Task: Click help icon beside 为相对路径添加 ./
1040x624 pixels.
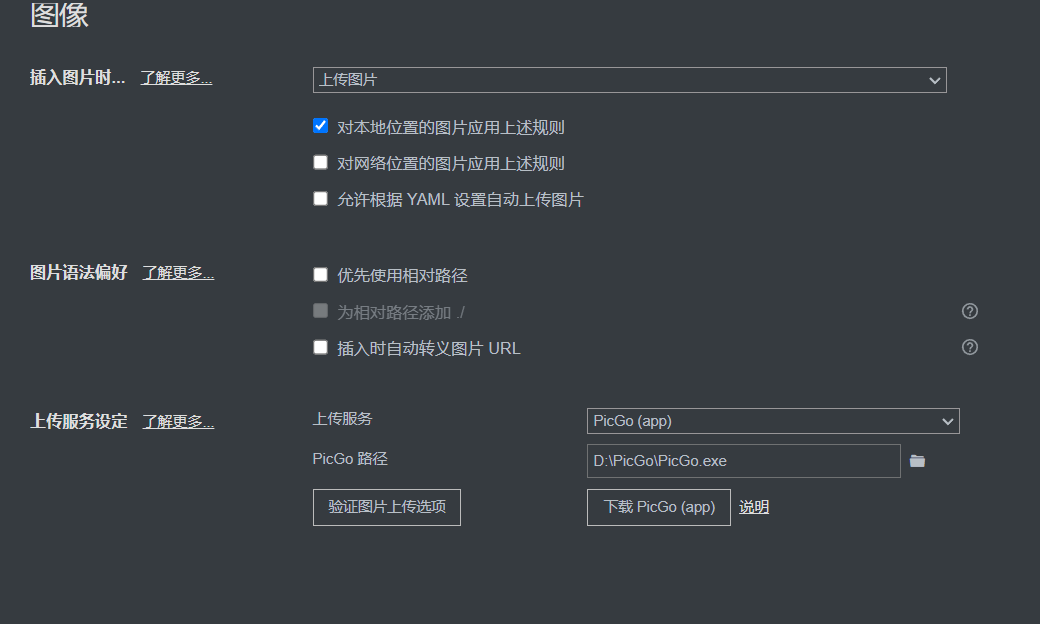Action: (x=969, y=311)
